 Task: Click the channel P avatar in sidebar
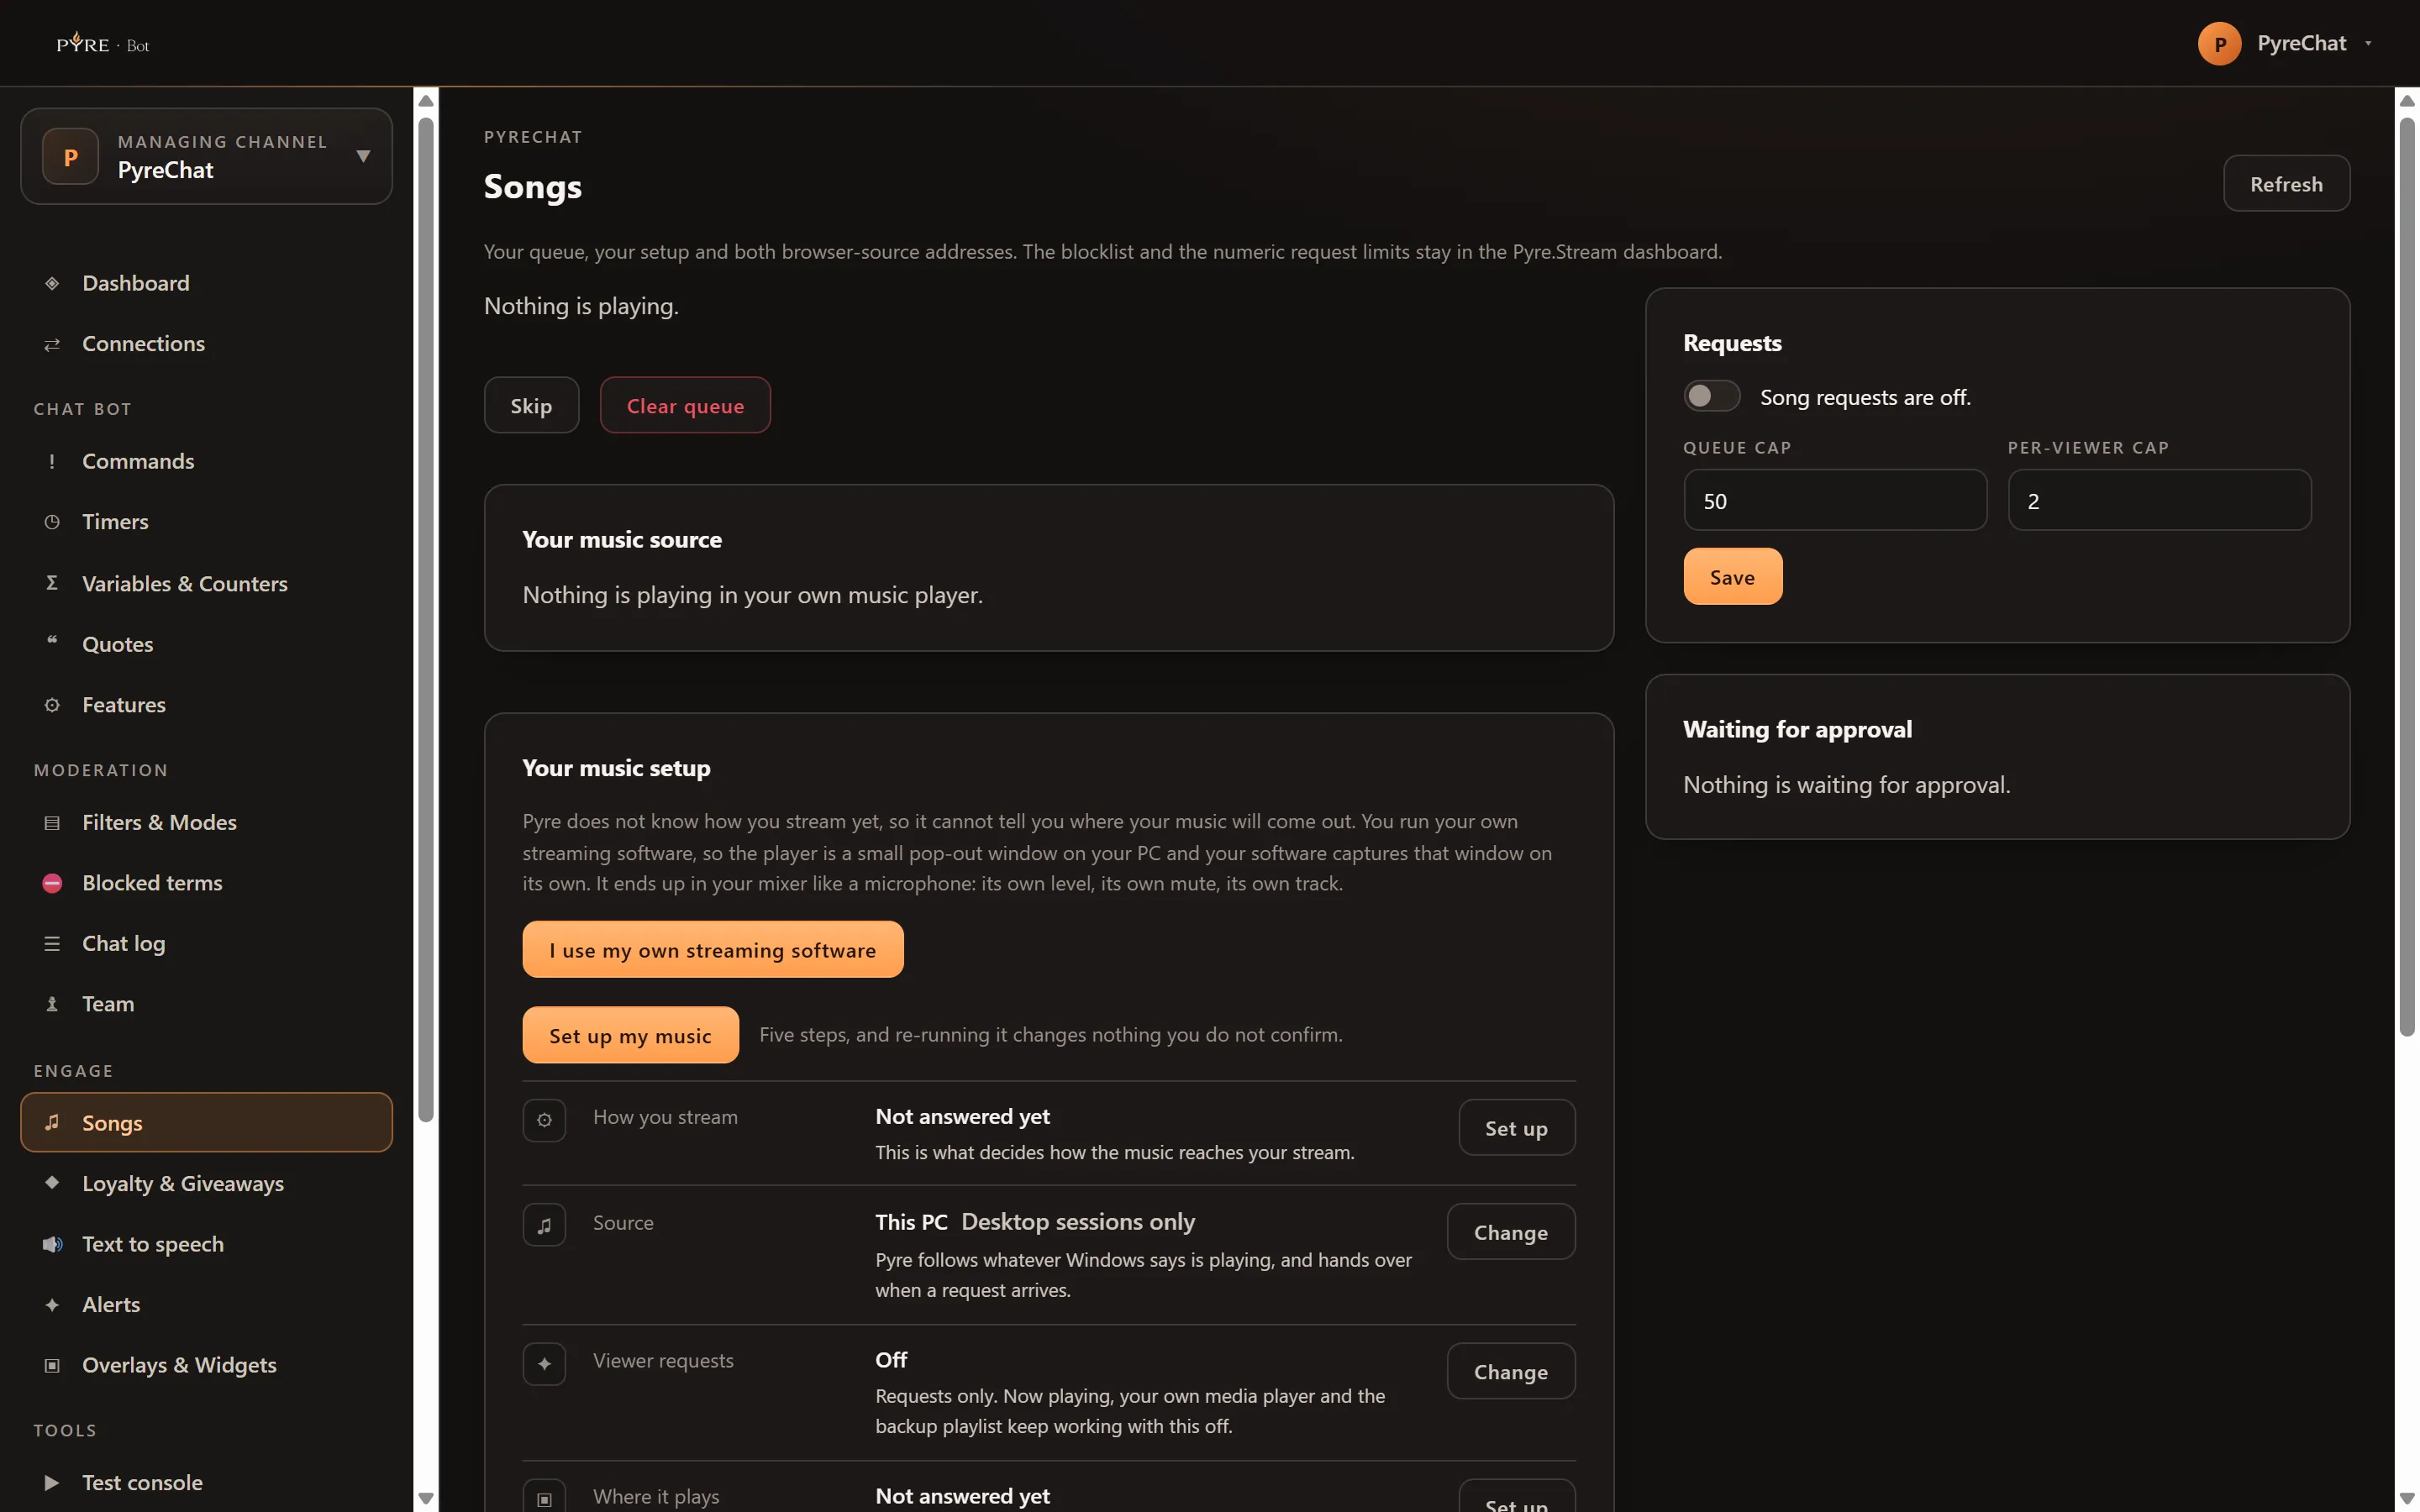[70, 156]
